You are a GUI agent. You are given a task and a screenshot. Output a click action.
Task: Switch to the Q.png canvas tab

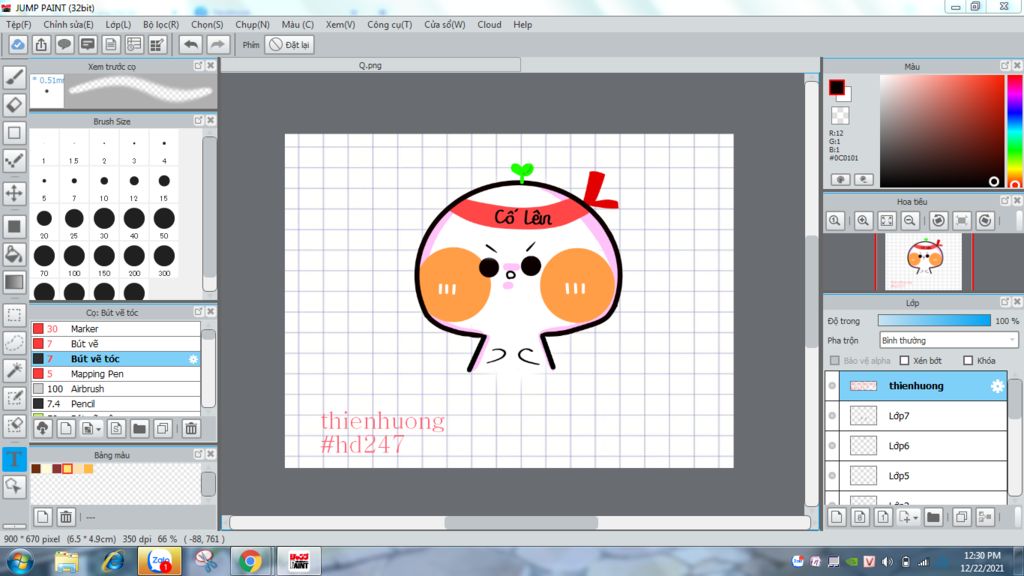click(x=370, y=65)
